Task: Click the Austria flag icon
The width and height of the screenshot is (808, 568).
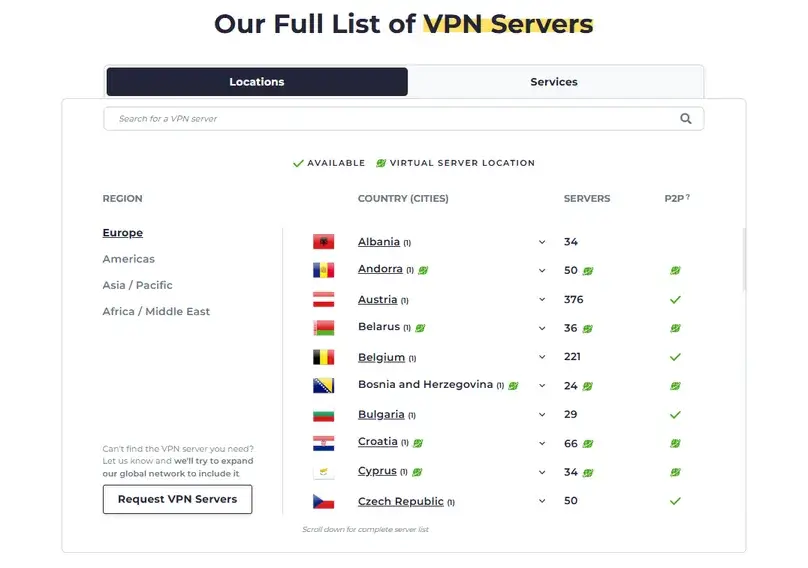Action: click(x=324, y=299)
